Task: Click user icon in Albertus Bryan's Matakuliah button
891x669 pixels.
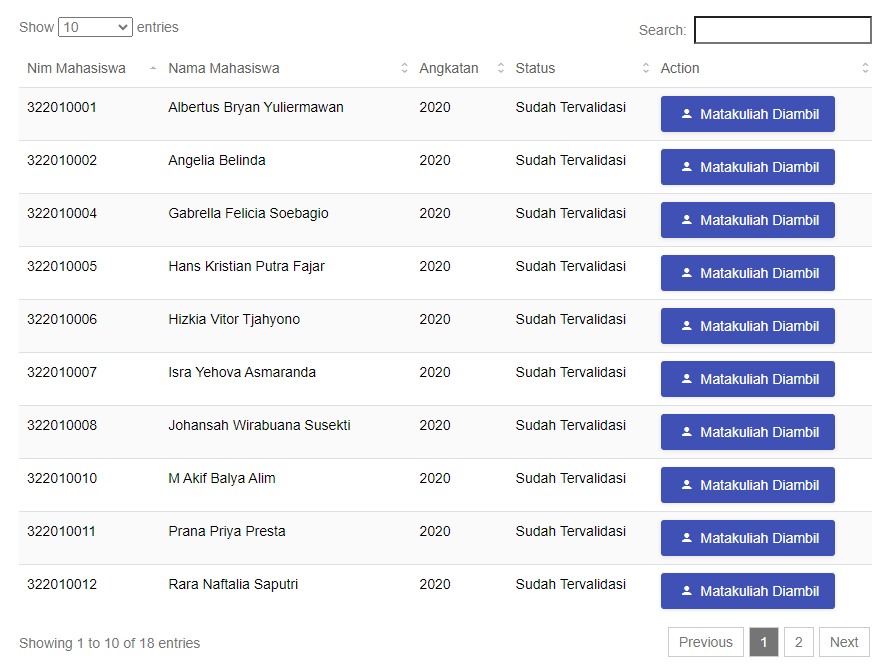Action: pos(686,114)
